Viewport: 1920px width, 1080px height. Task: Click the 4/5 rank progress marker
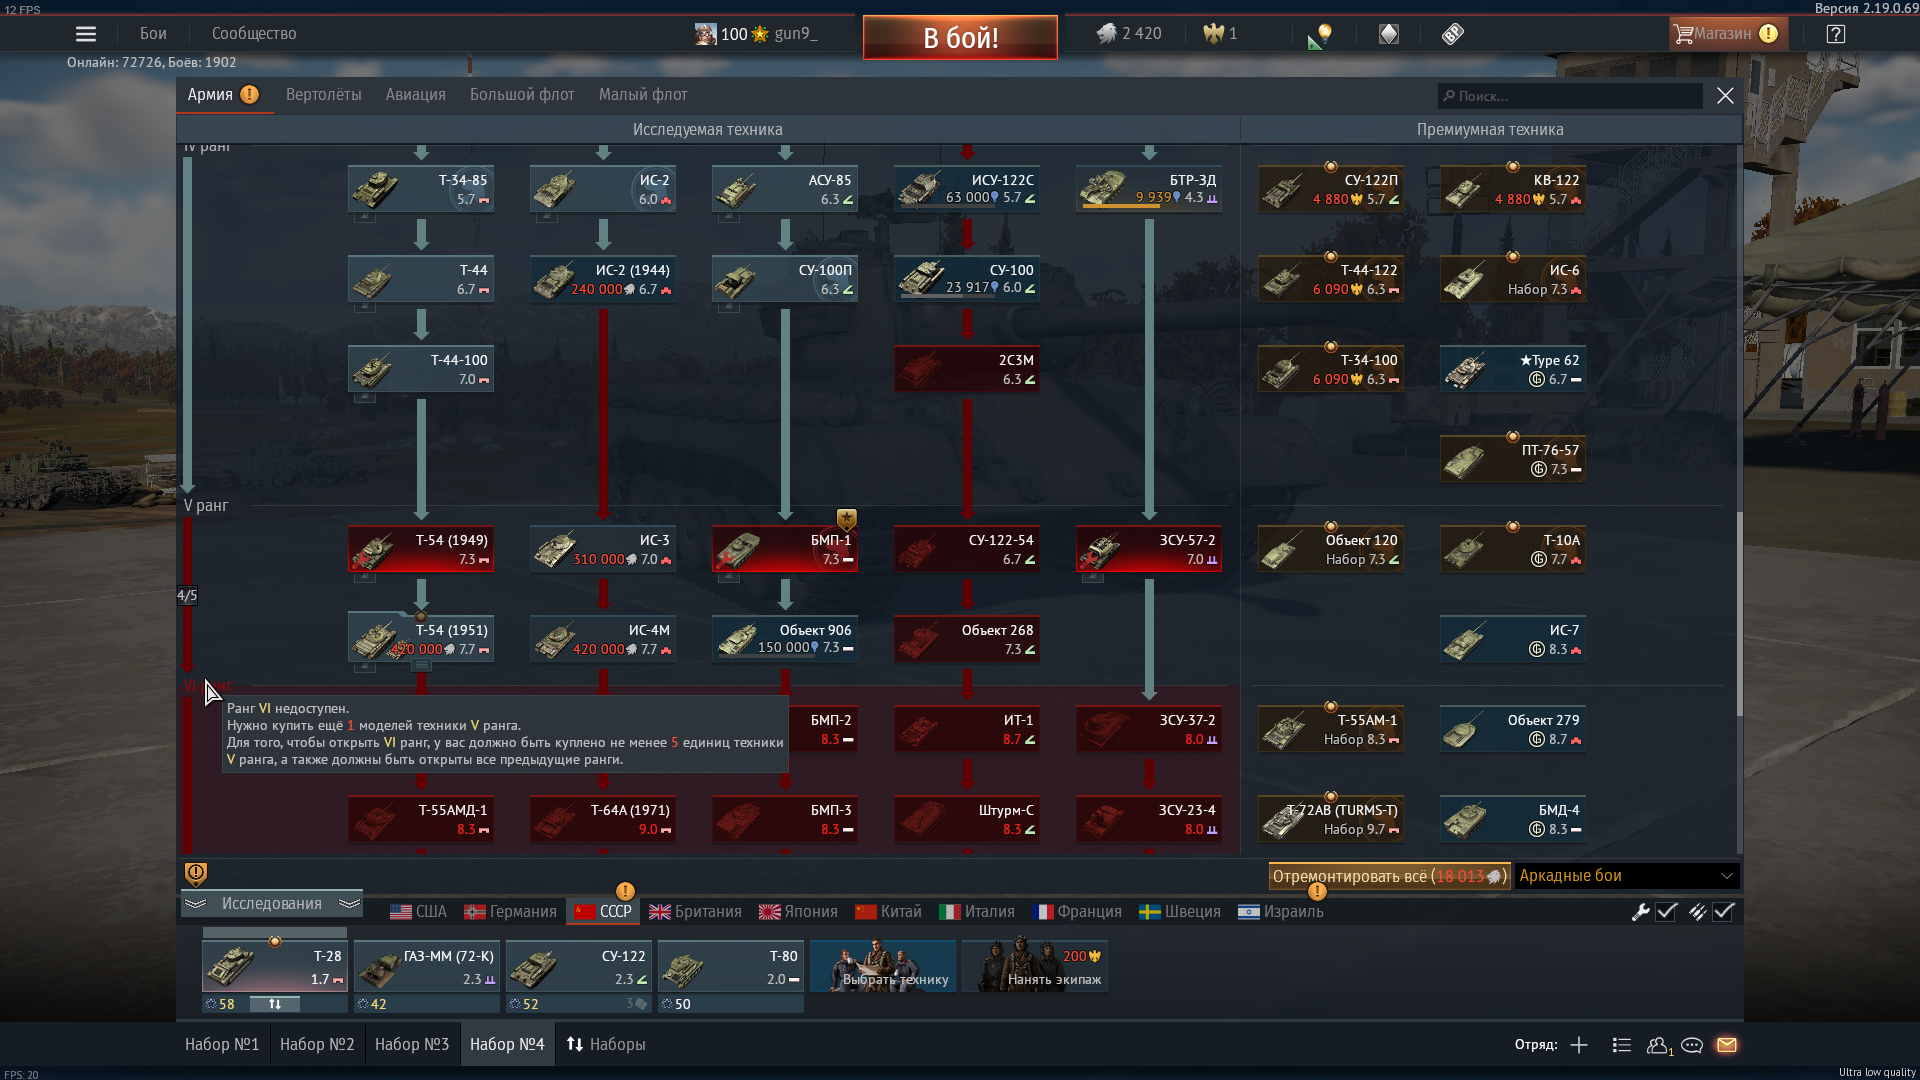187,596
